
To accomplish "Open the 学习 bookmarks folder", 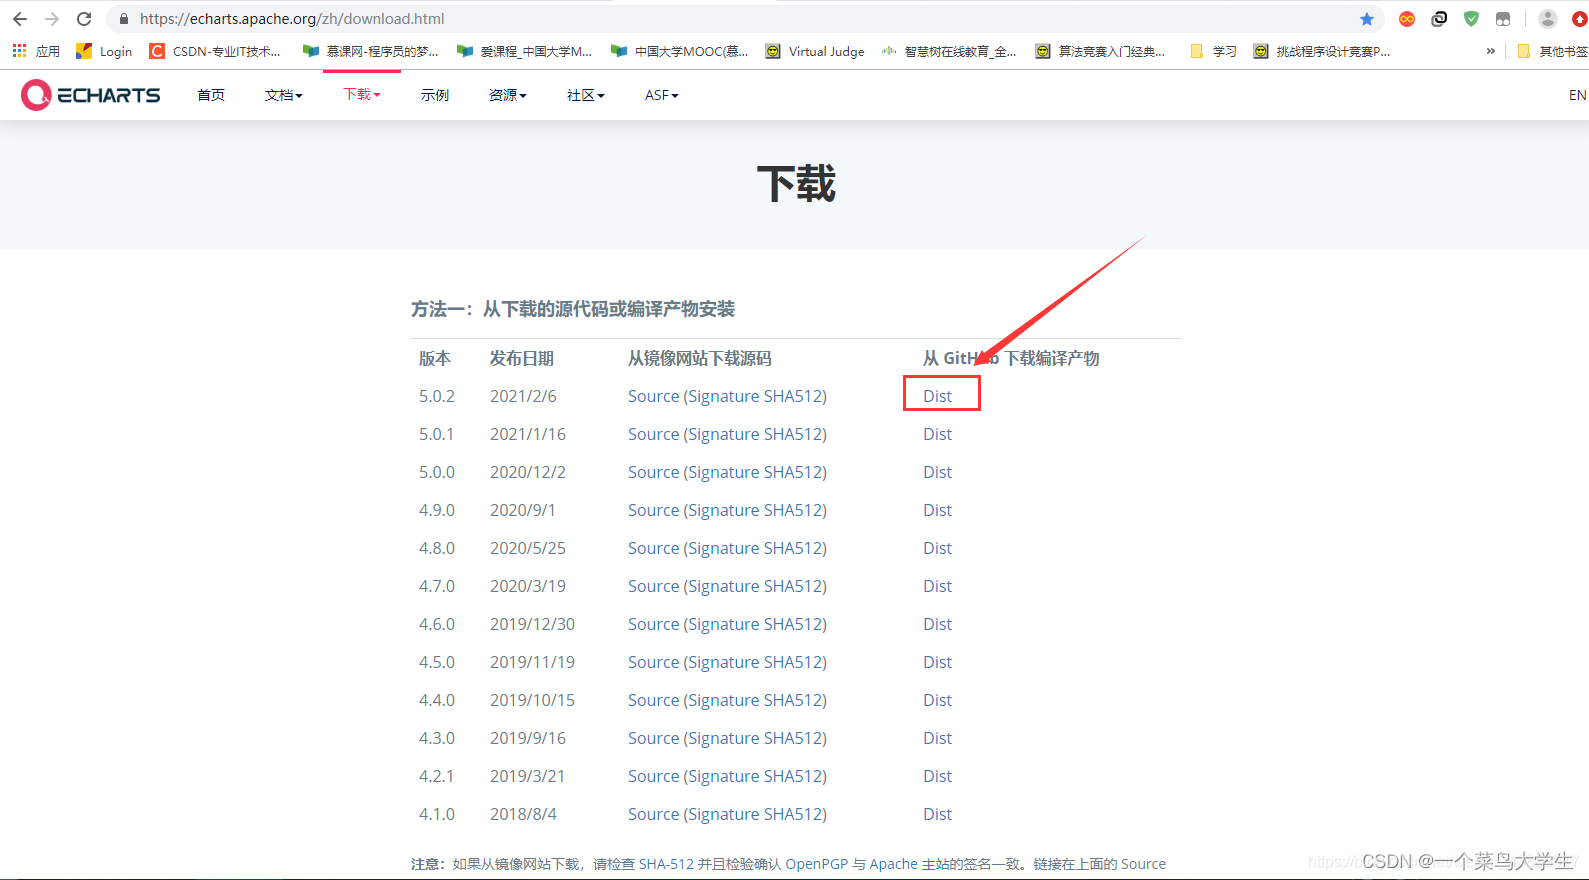I will (1213, 51).
